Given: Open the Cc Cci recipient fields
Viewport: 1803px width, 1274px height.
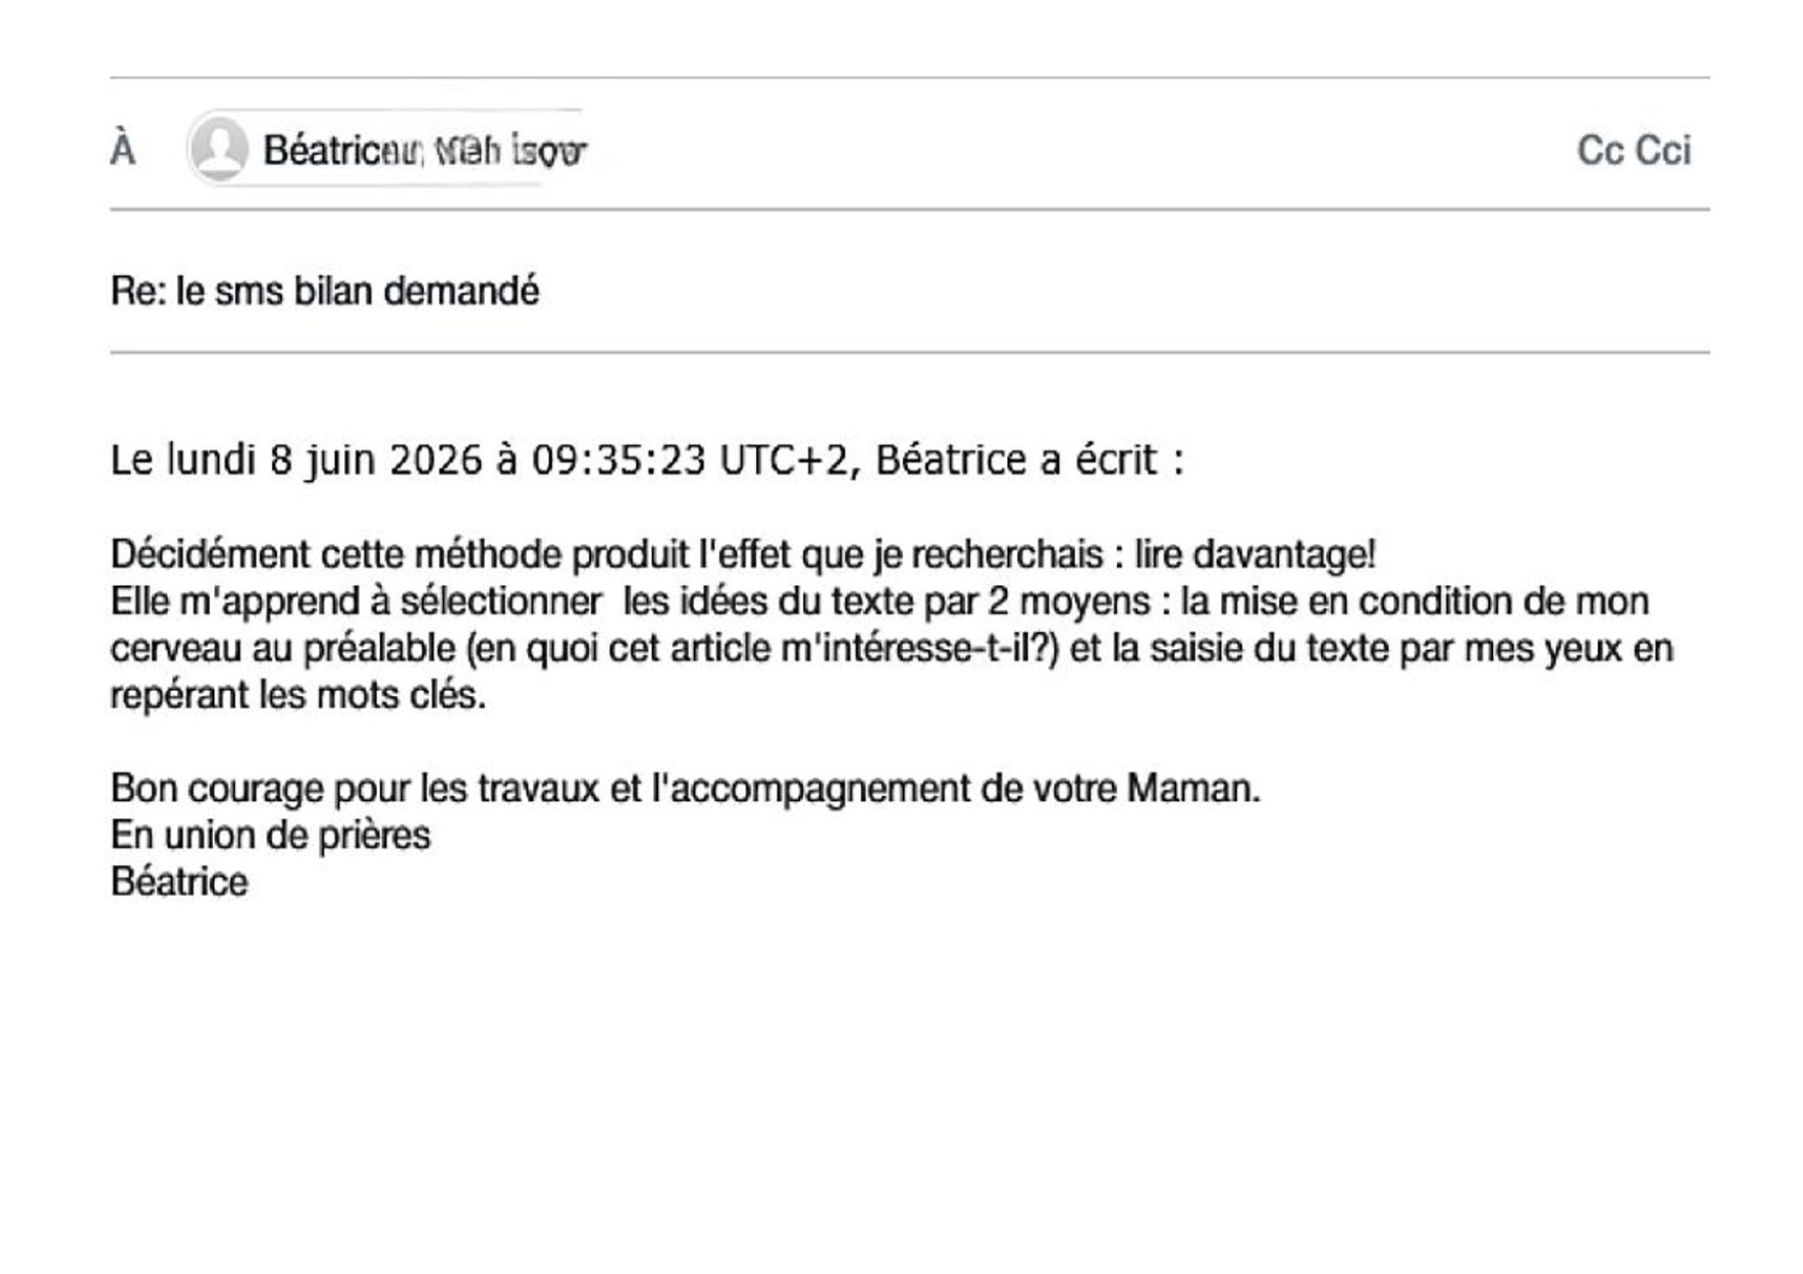Looking at the screenshot, I should [x=1633, y=150].
